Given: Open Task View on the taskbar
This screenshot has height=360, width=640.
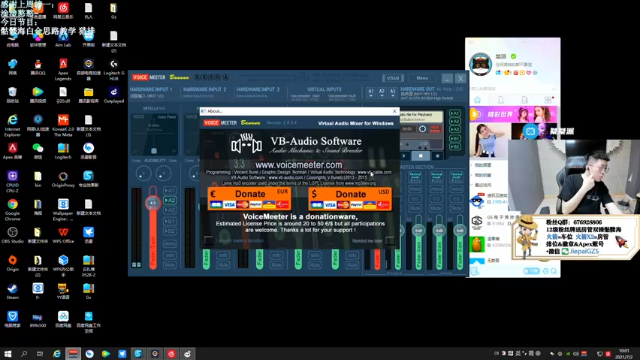Looking at the screenshot, I should coord(40,353).
